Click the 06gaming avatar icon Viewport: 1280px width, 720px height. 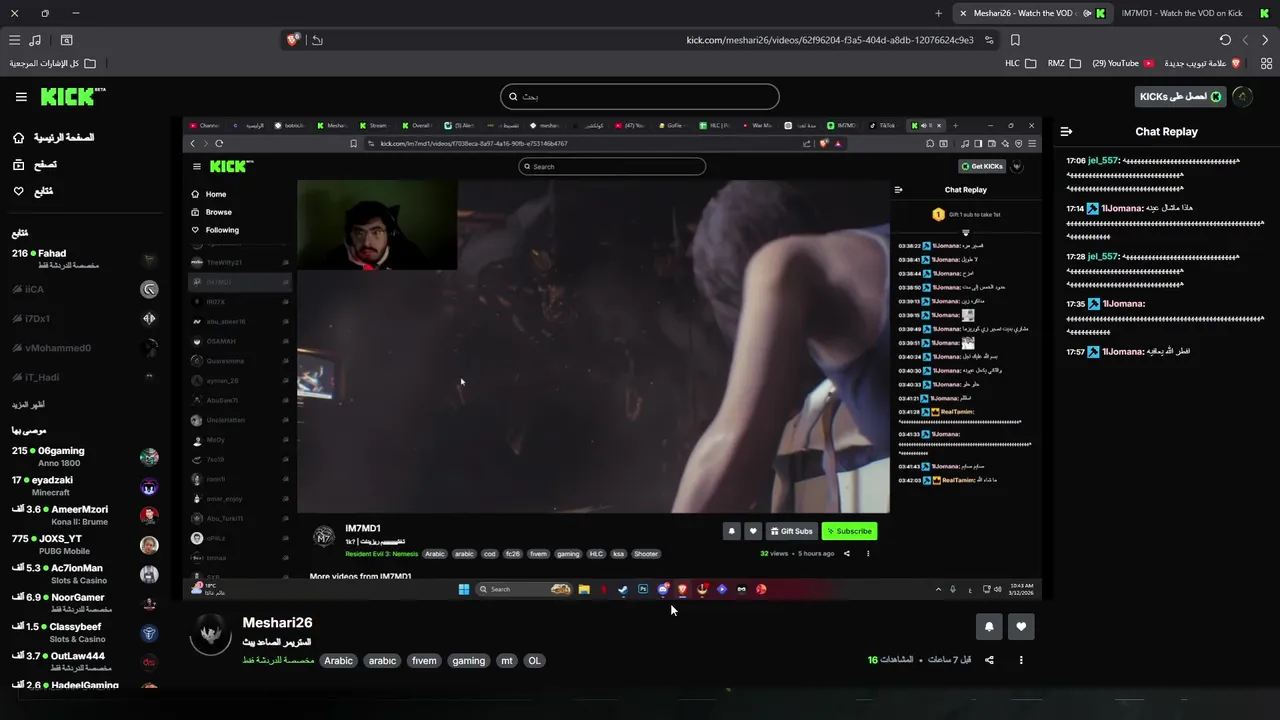[x=149, y=457]
